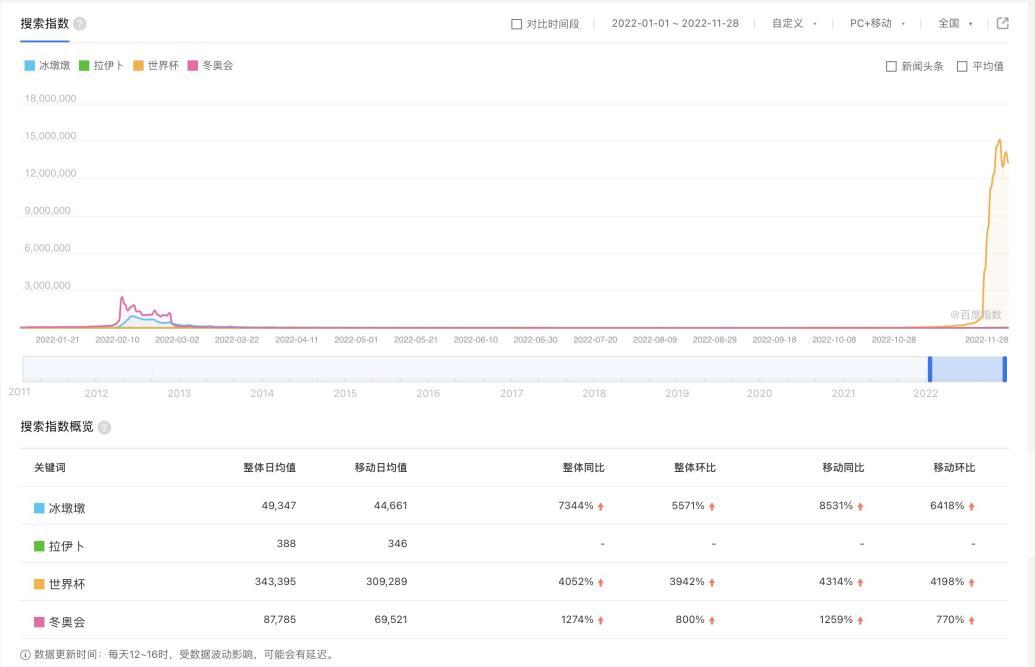The height and width of the screenshot is (667, 1035).
Task: Click the left handle of timeline range slider
Action: tap(930, 369)
